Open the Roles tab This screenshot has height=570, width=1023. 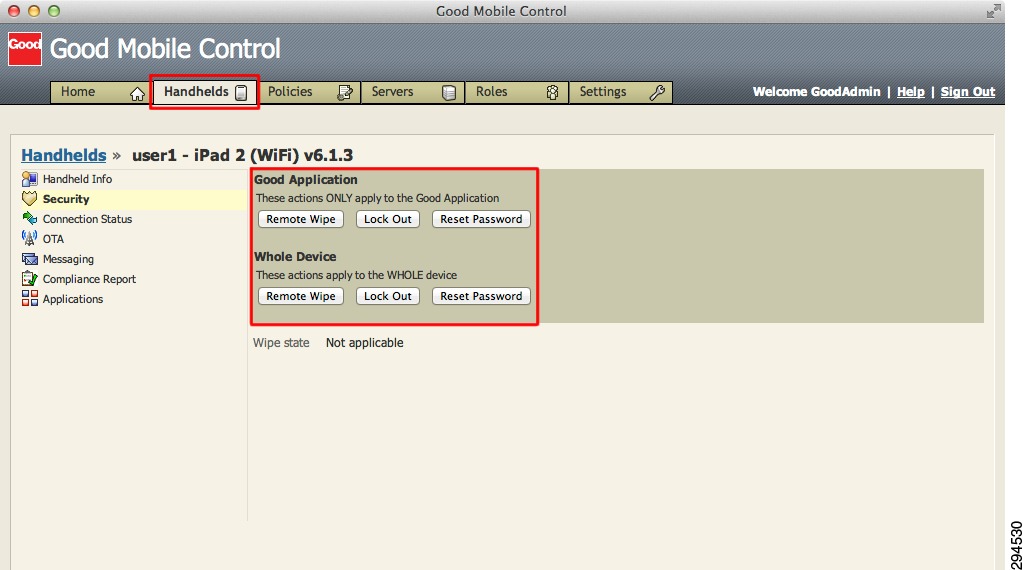click(517, 92)
